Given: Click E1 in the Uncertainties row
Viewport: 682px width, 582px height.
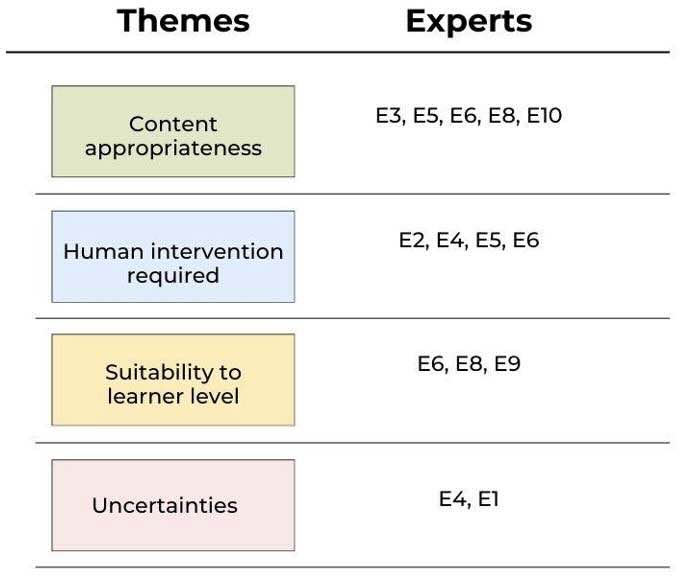Looking at the screenshot, I should click(x=488, y=499).
